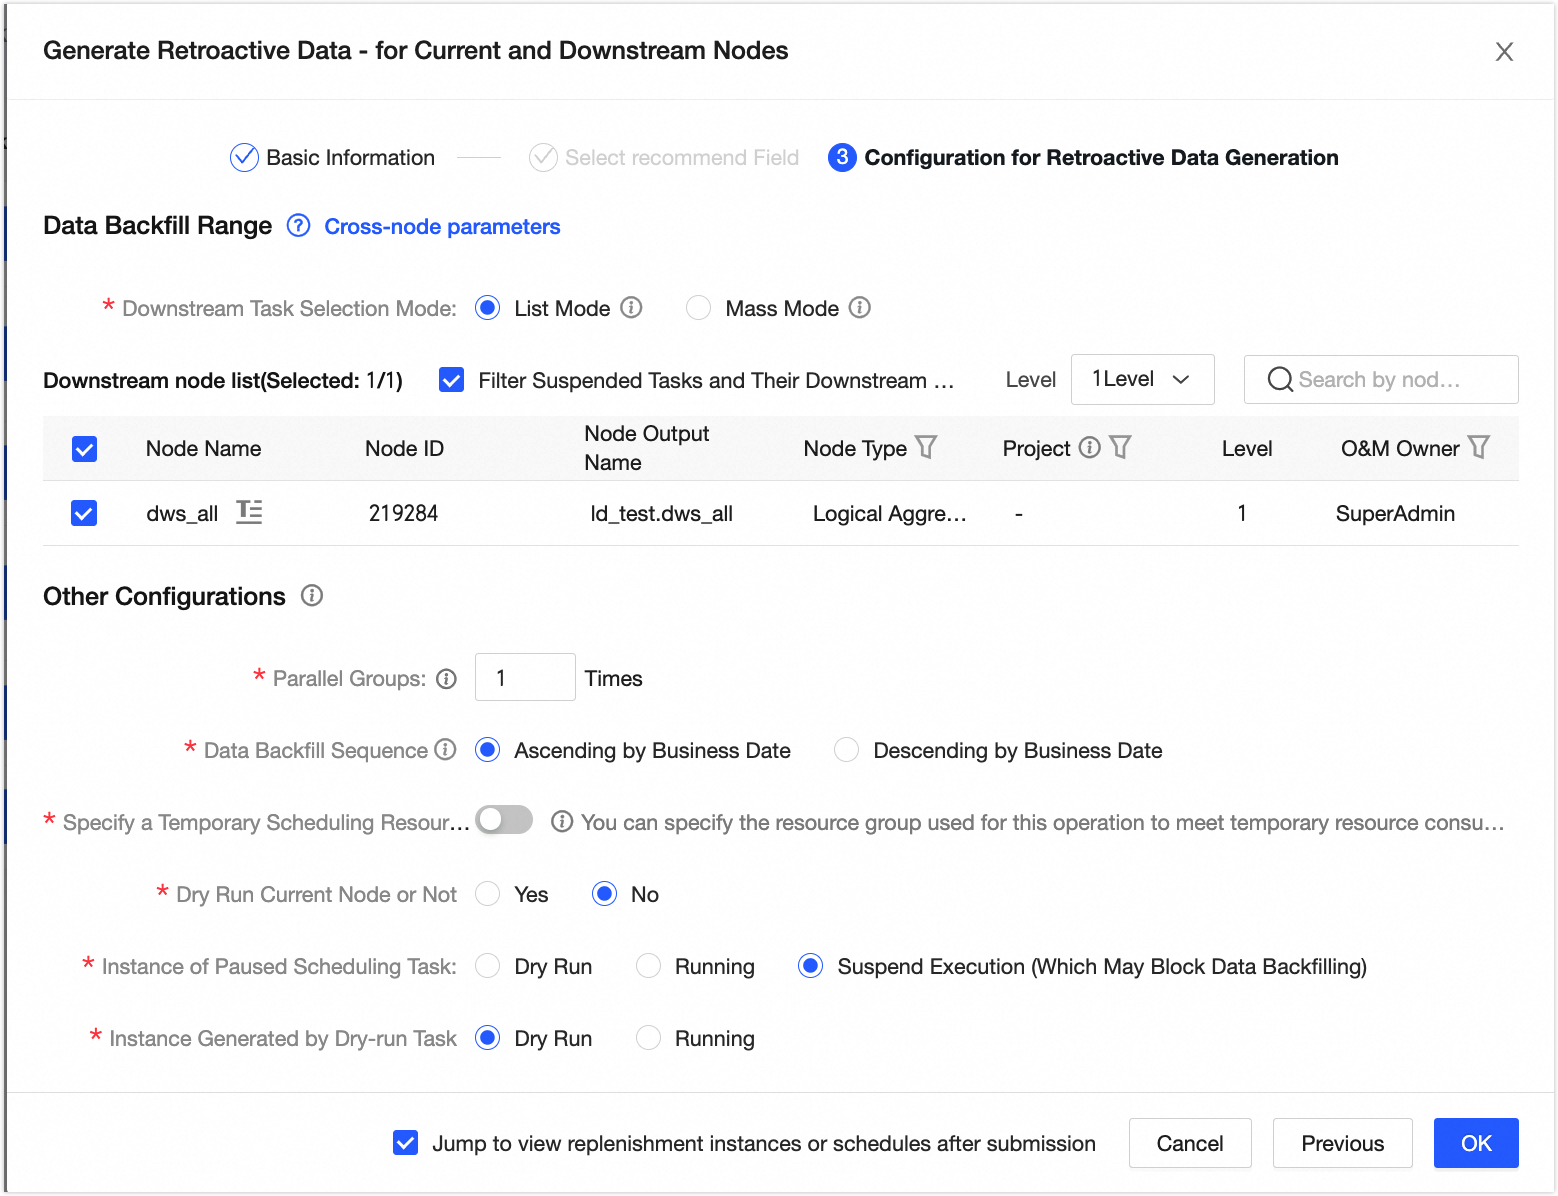Select Descending by Business Date option

[847, 750]
